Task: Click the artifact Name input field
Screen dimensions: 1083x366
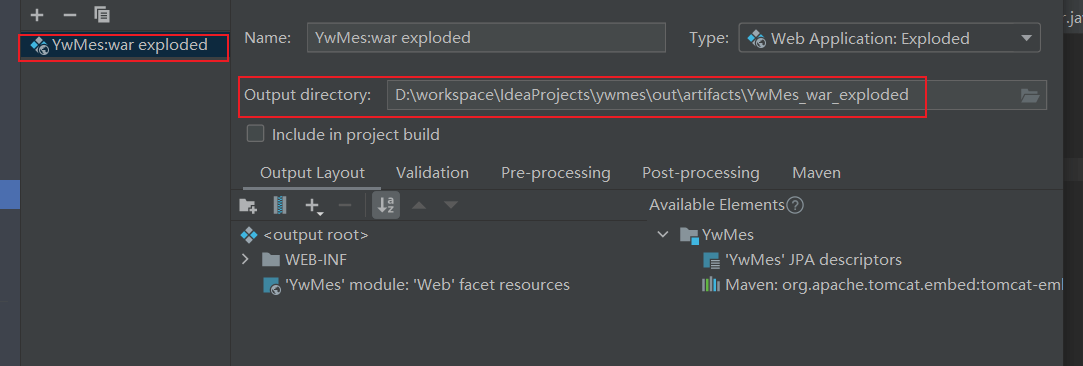Action: [x=486, y=38]
